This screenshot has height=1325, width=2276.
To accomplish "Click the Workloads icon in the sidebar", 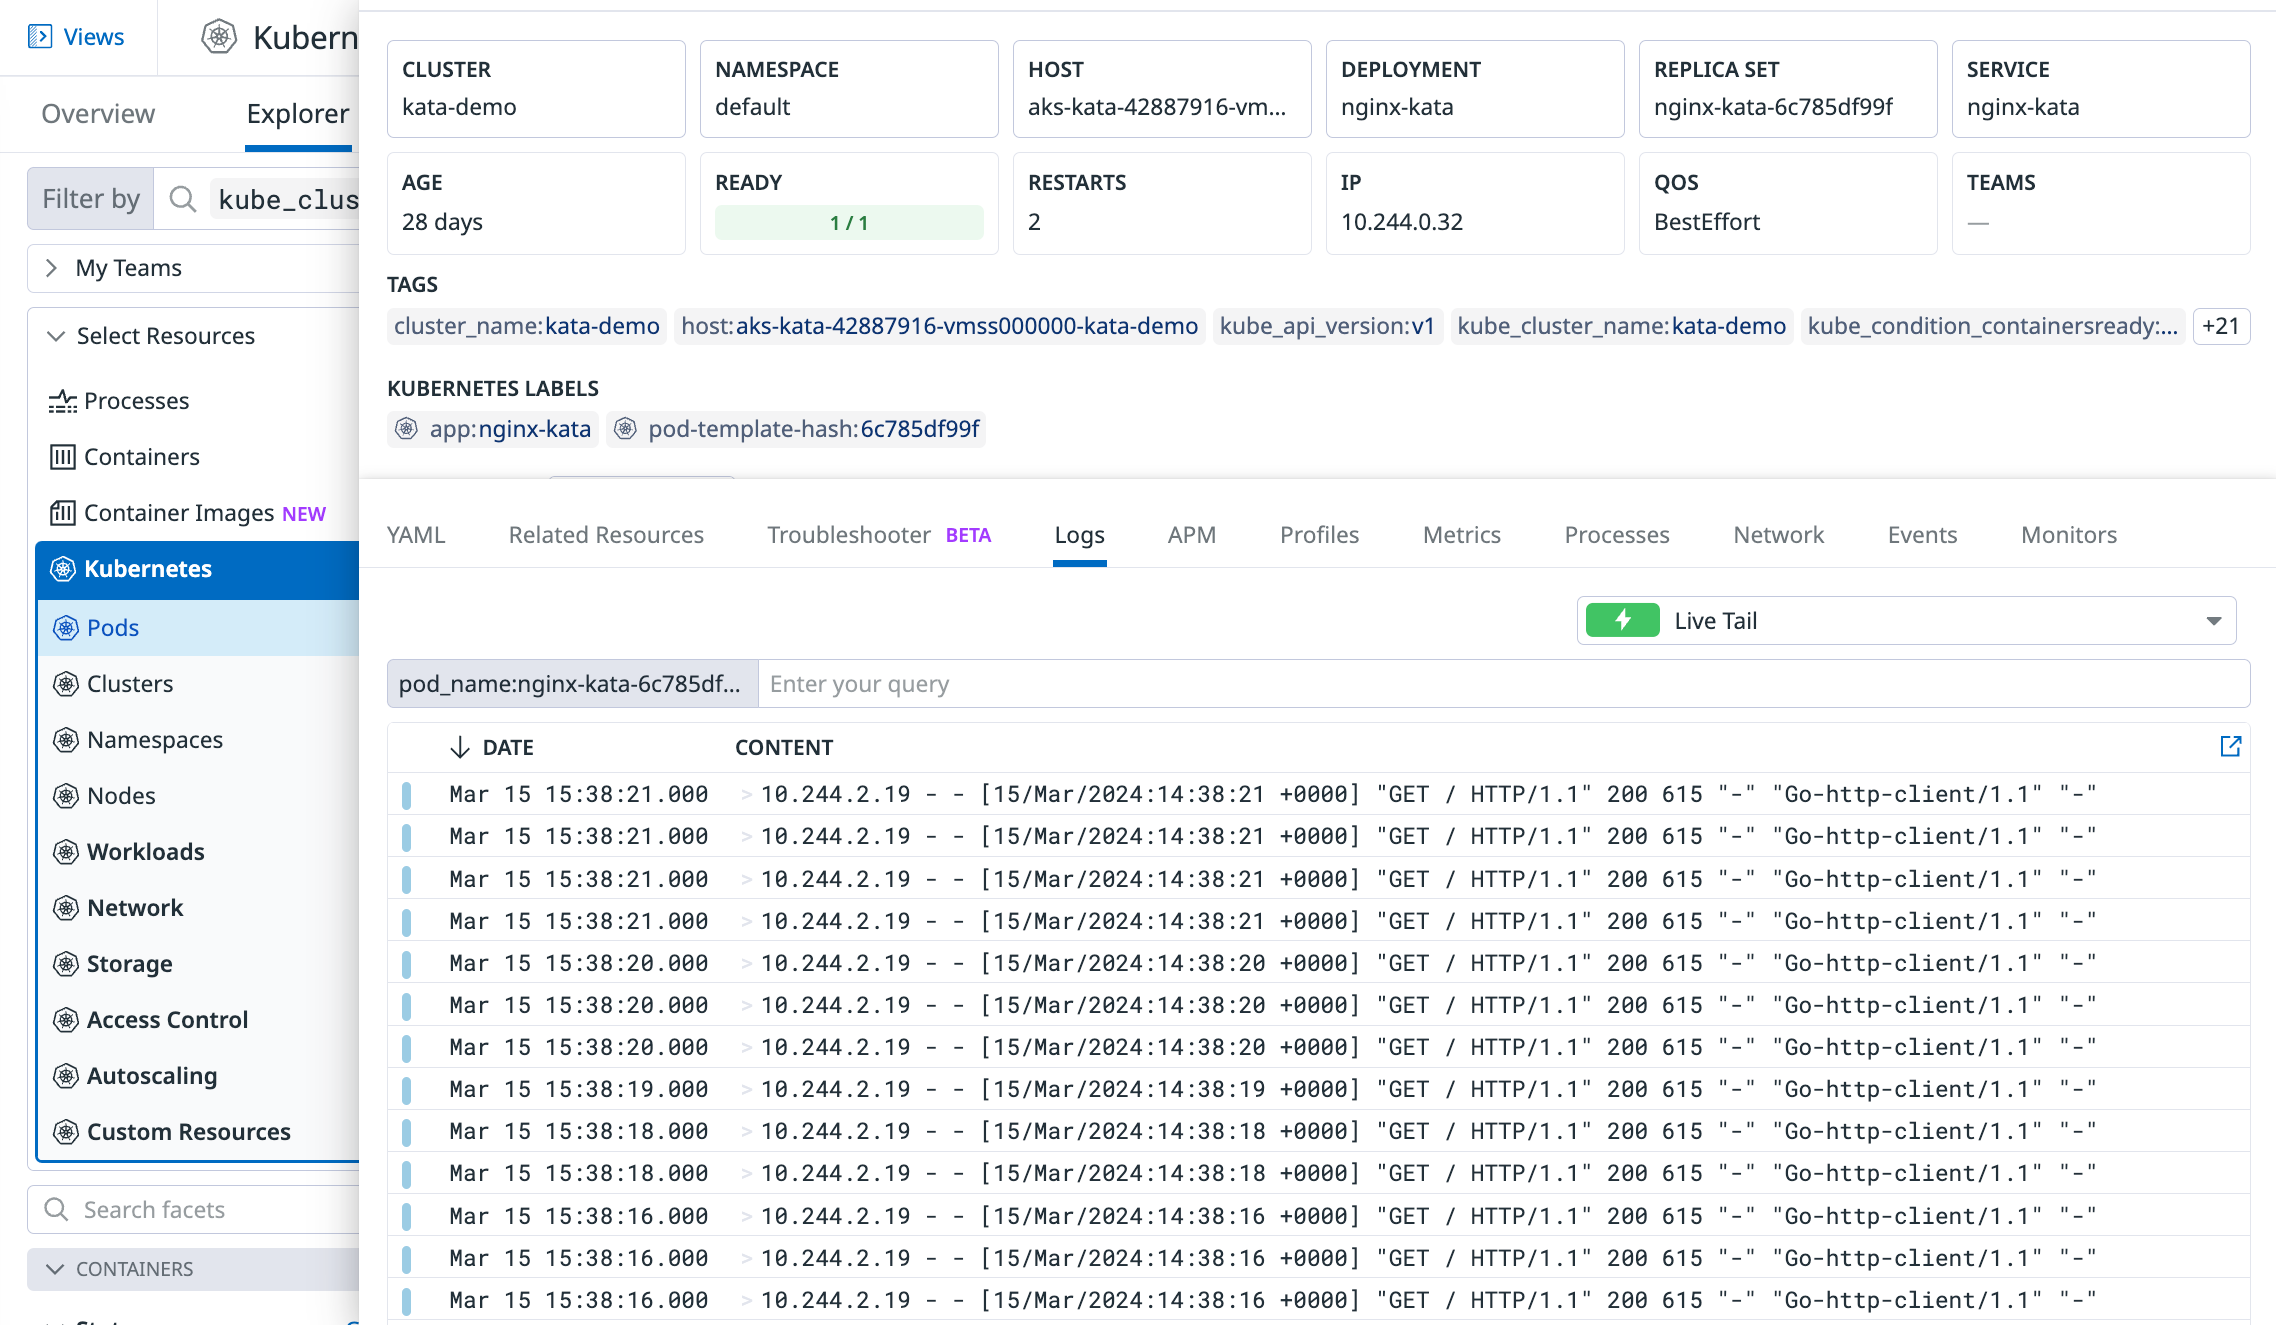I will [x=63, y=851].
